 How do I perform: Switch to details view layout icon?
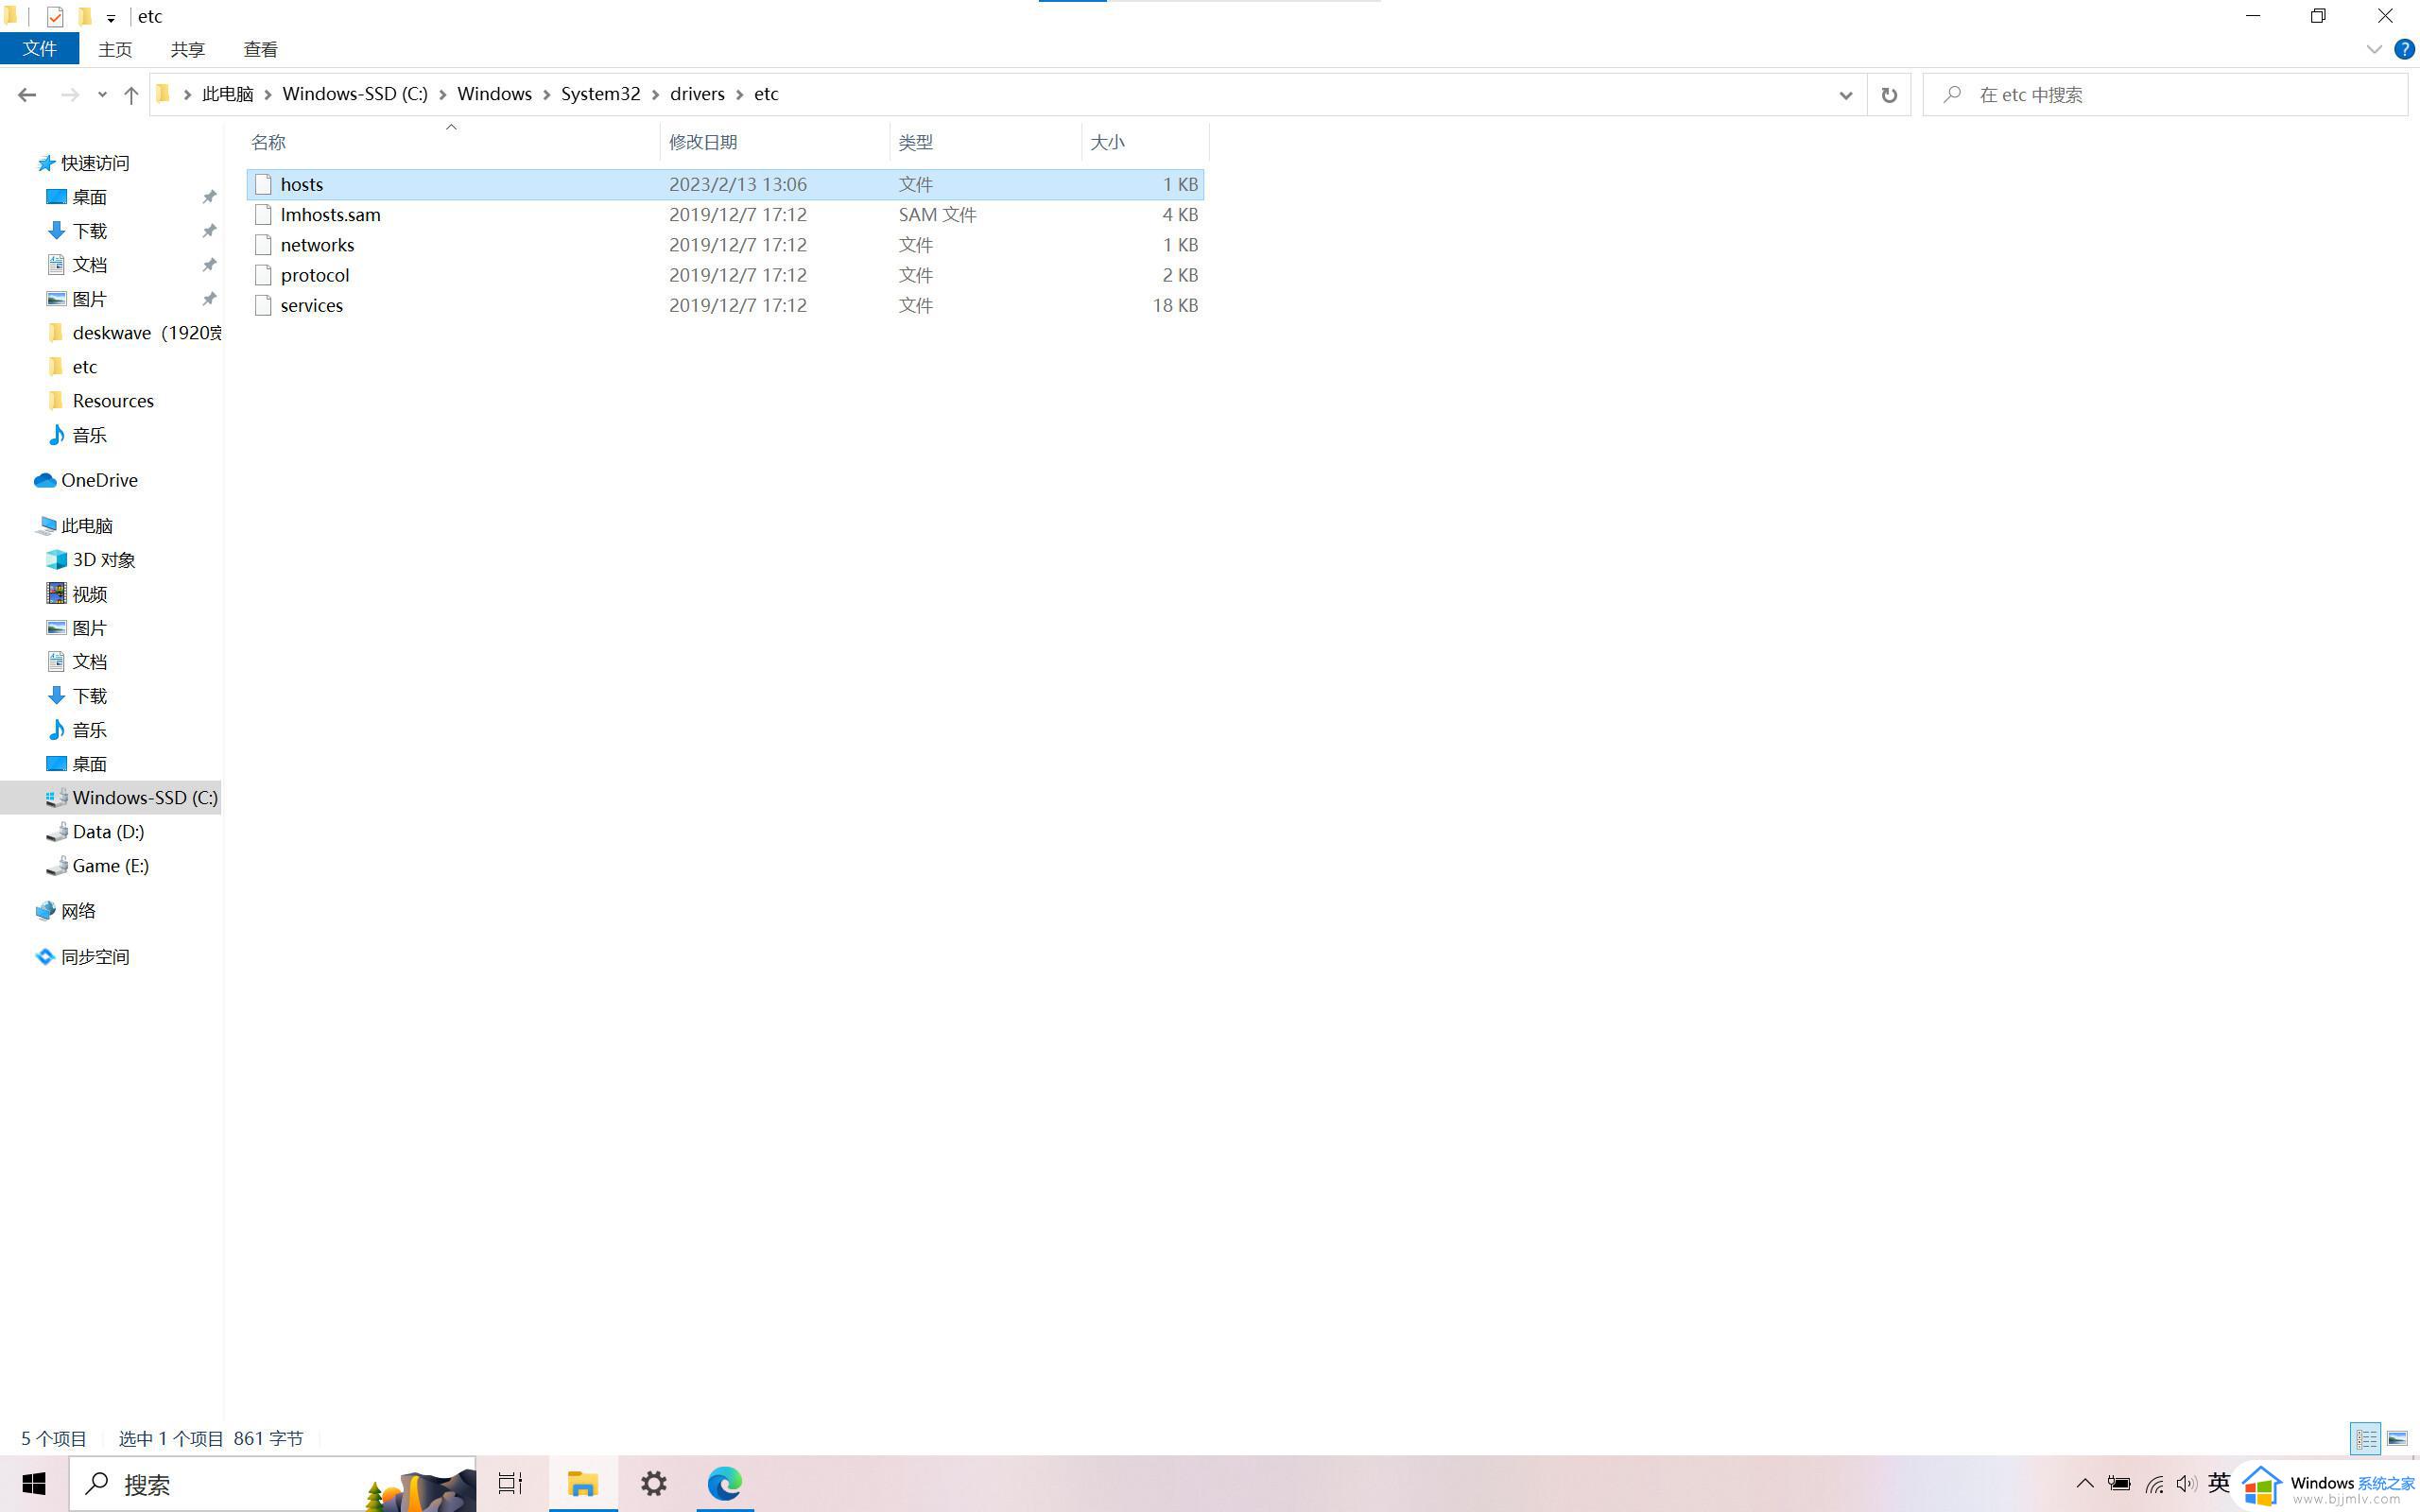click(2365, 1438)
